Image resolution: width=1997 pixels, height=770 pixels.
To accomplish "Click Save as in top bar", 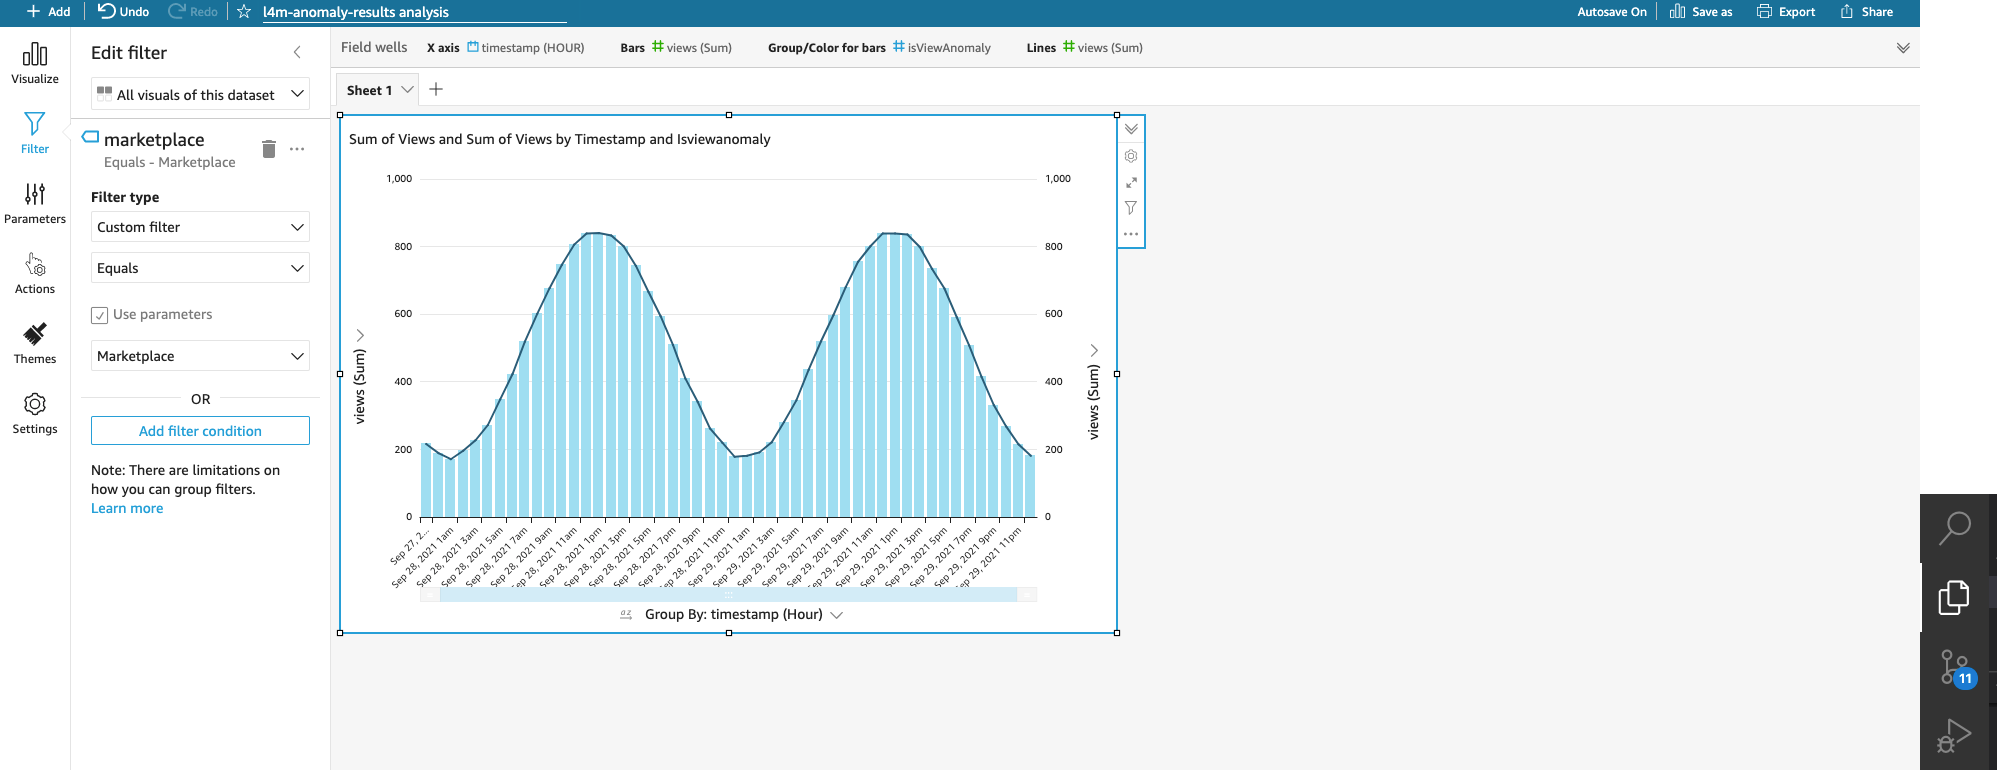I will (x=1701, y=12).
